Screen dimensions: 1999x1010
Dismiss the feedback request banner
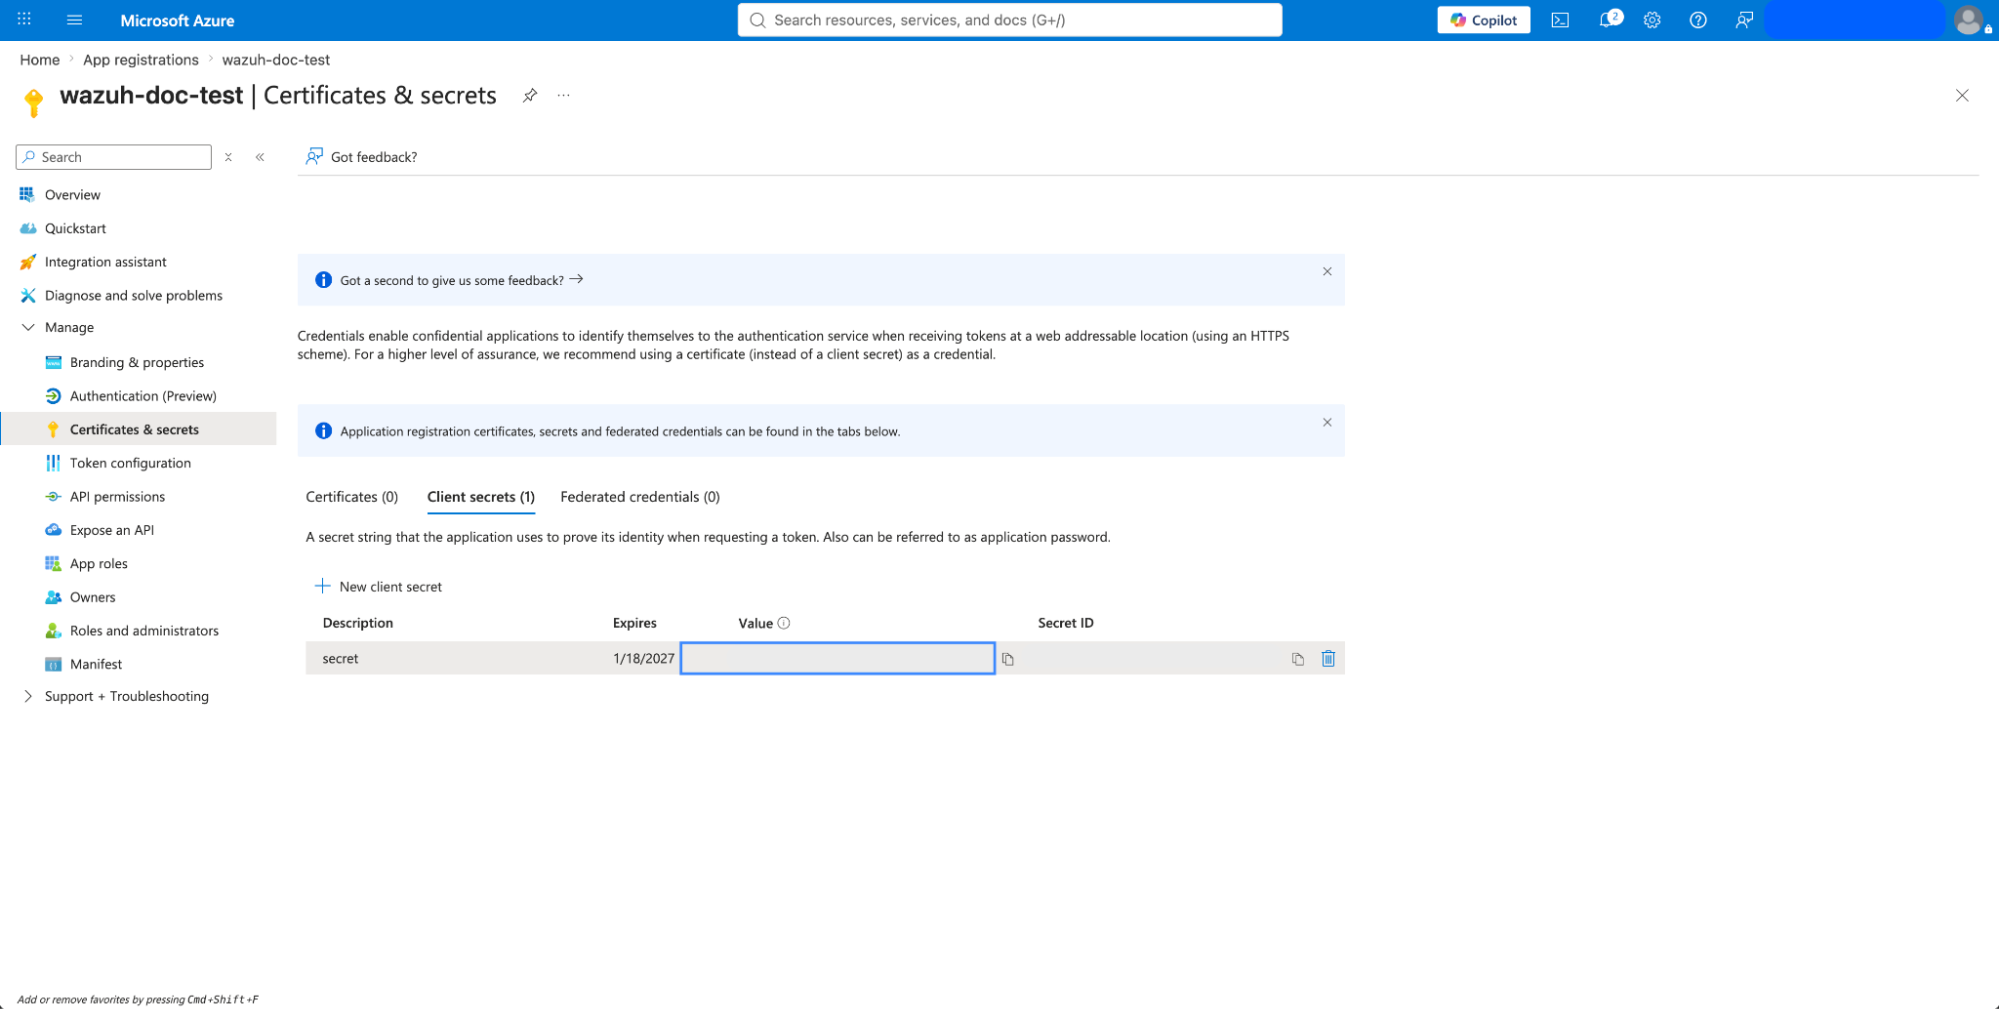coord(1327,272)
